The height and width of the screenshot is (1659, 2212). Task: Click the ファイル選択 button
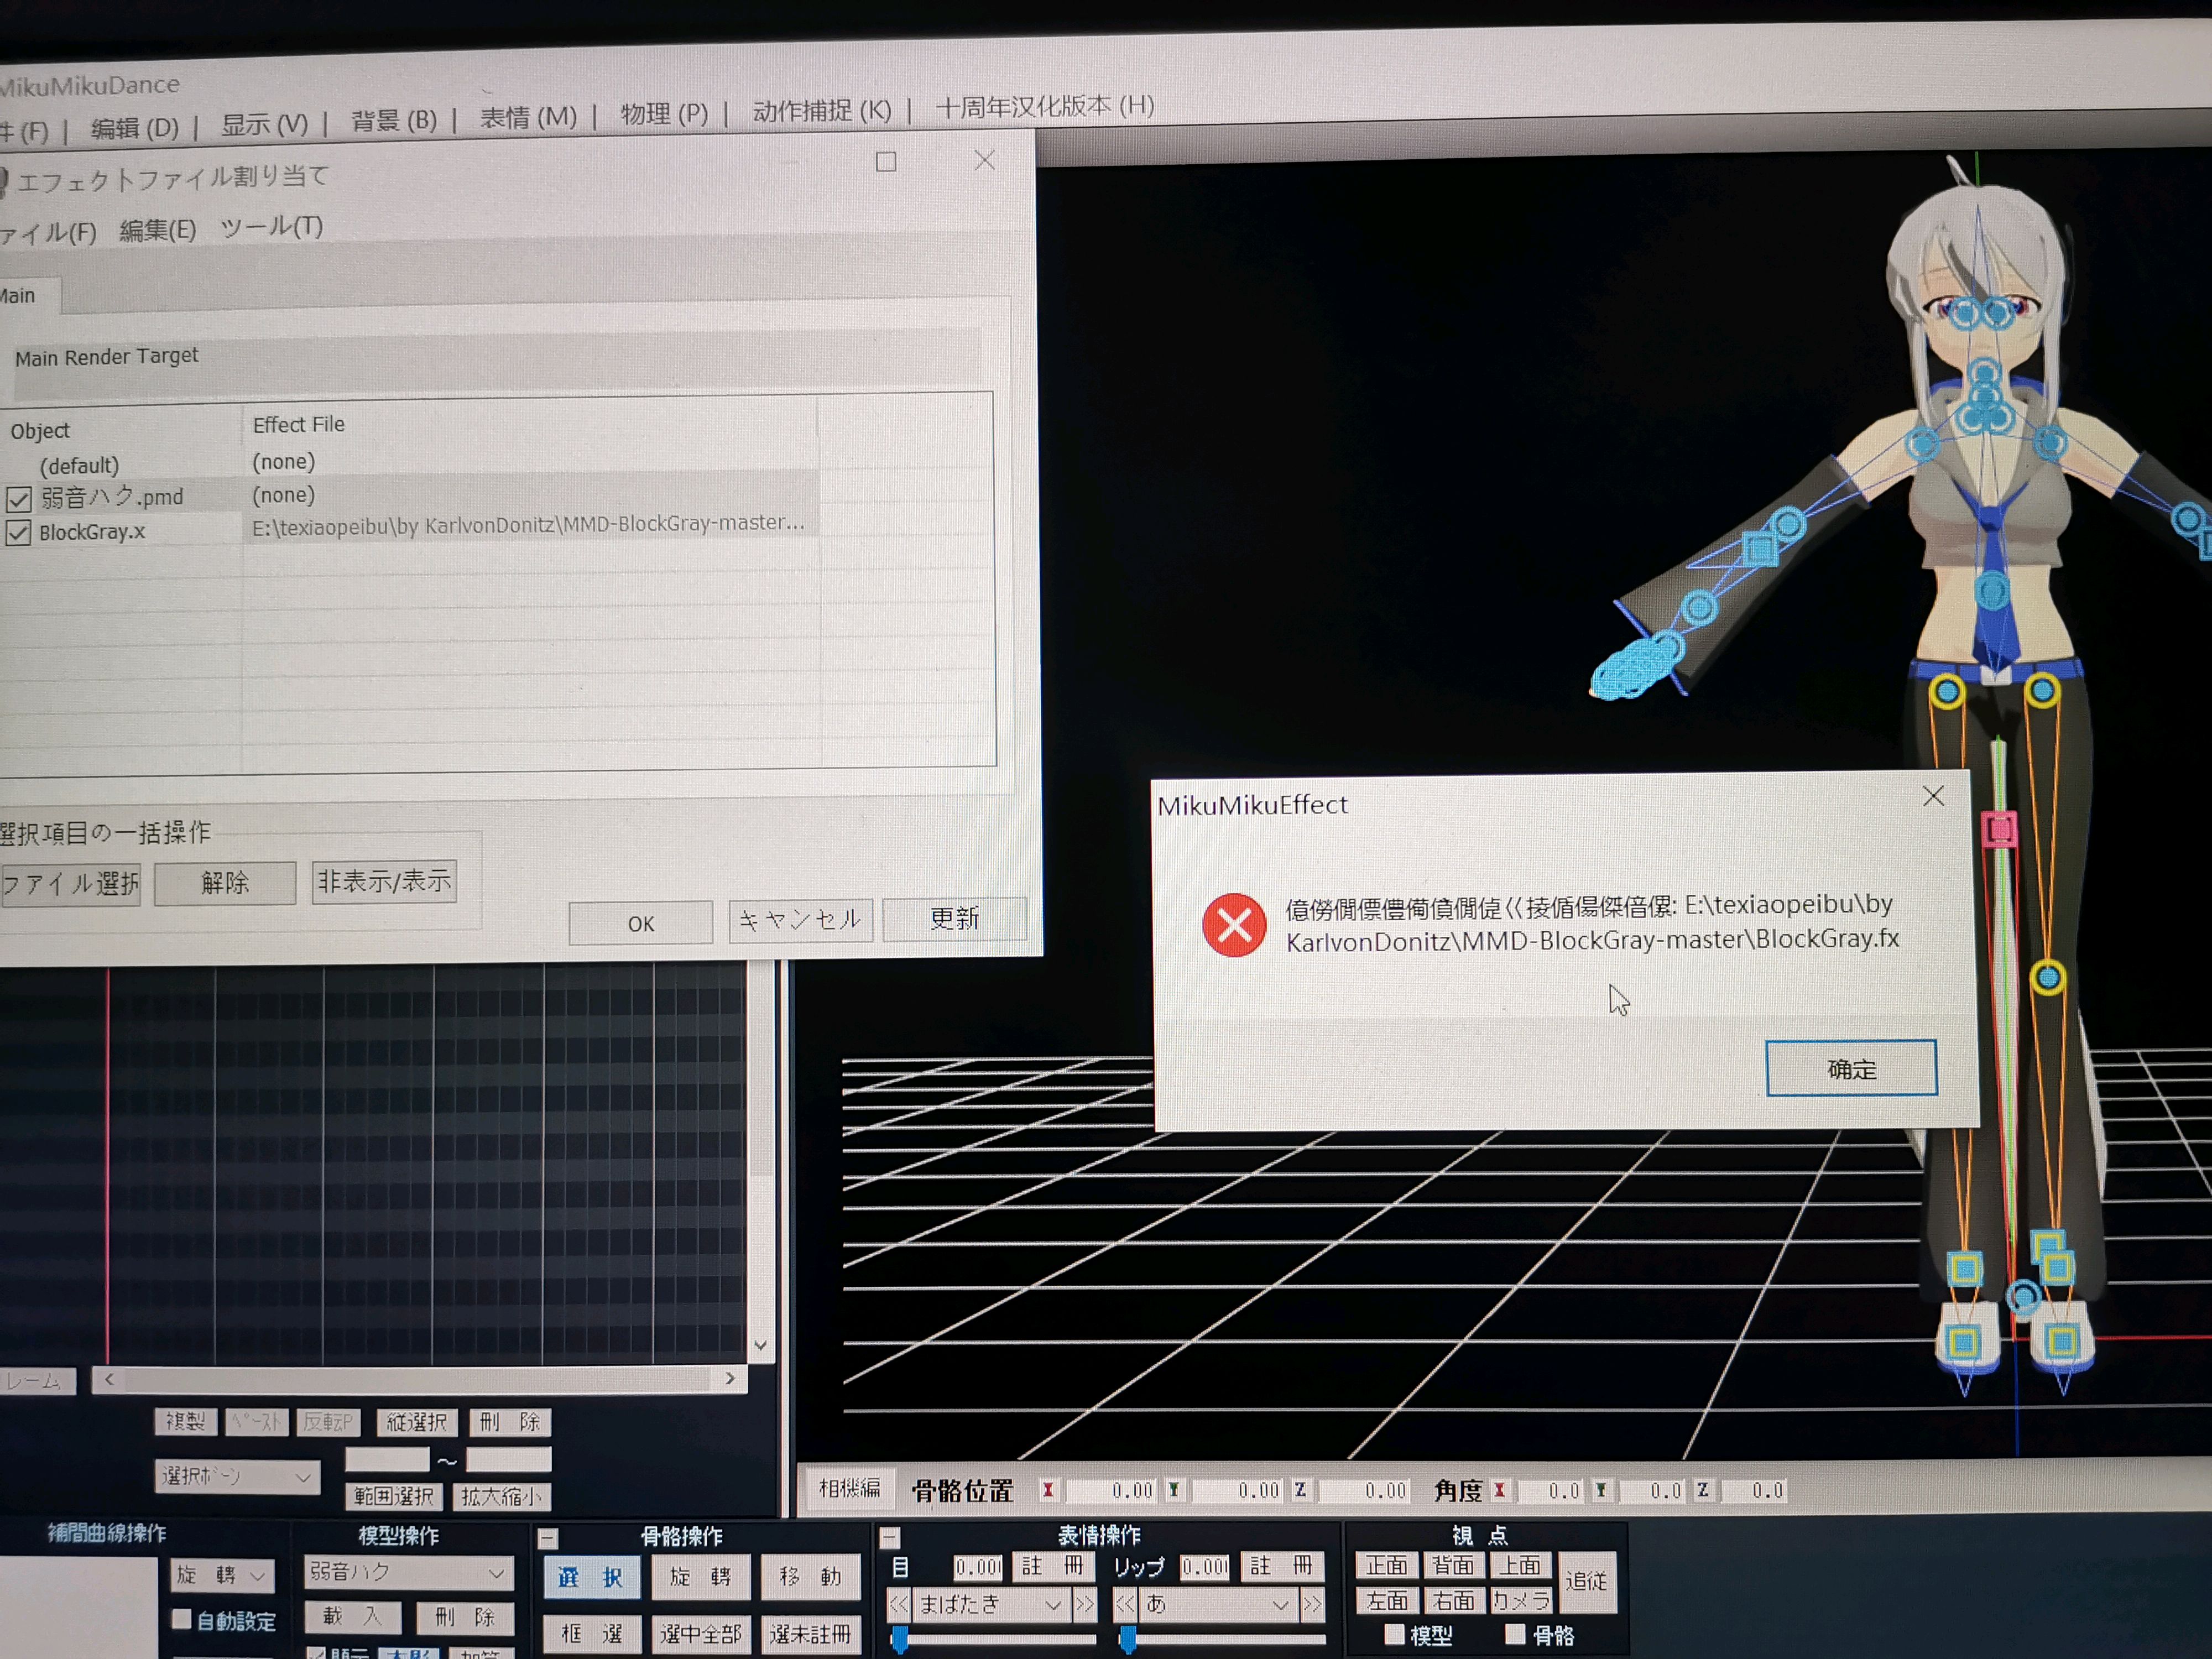point(70,884)
